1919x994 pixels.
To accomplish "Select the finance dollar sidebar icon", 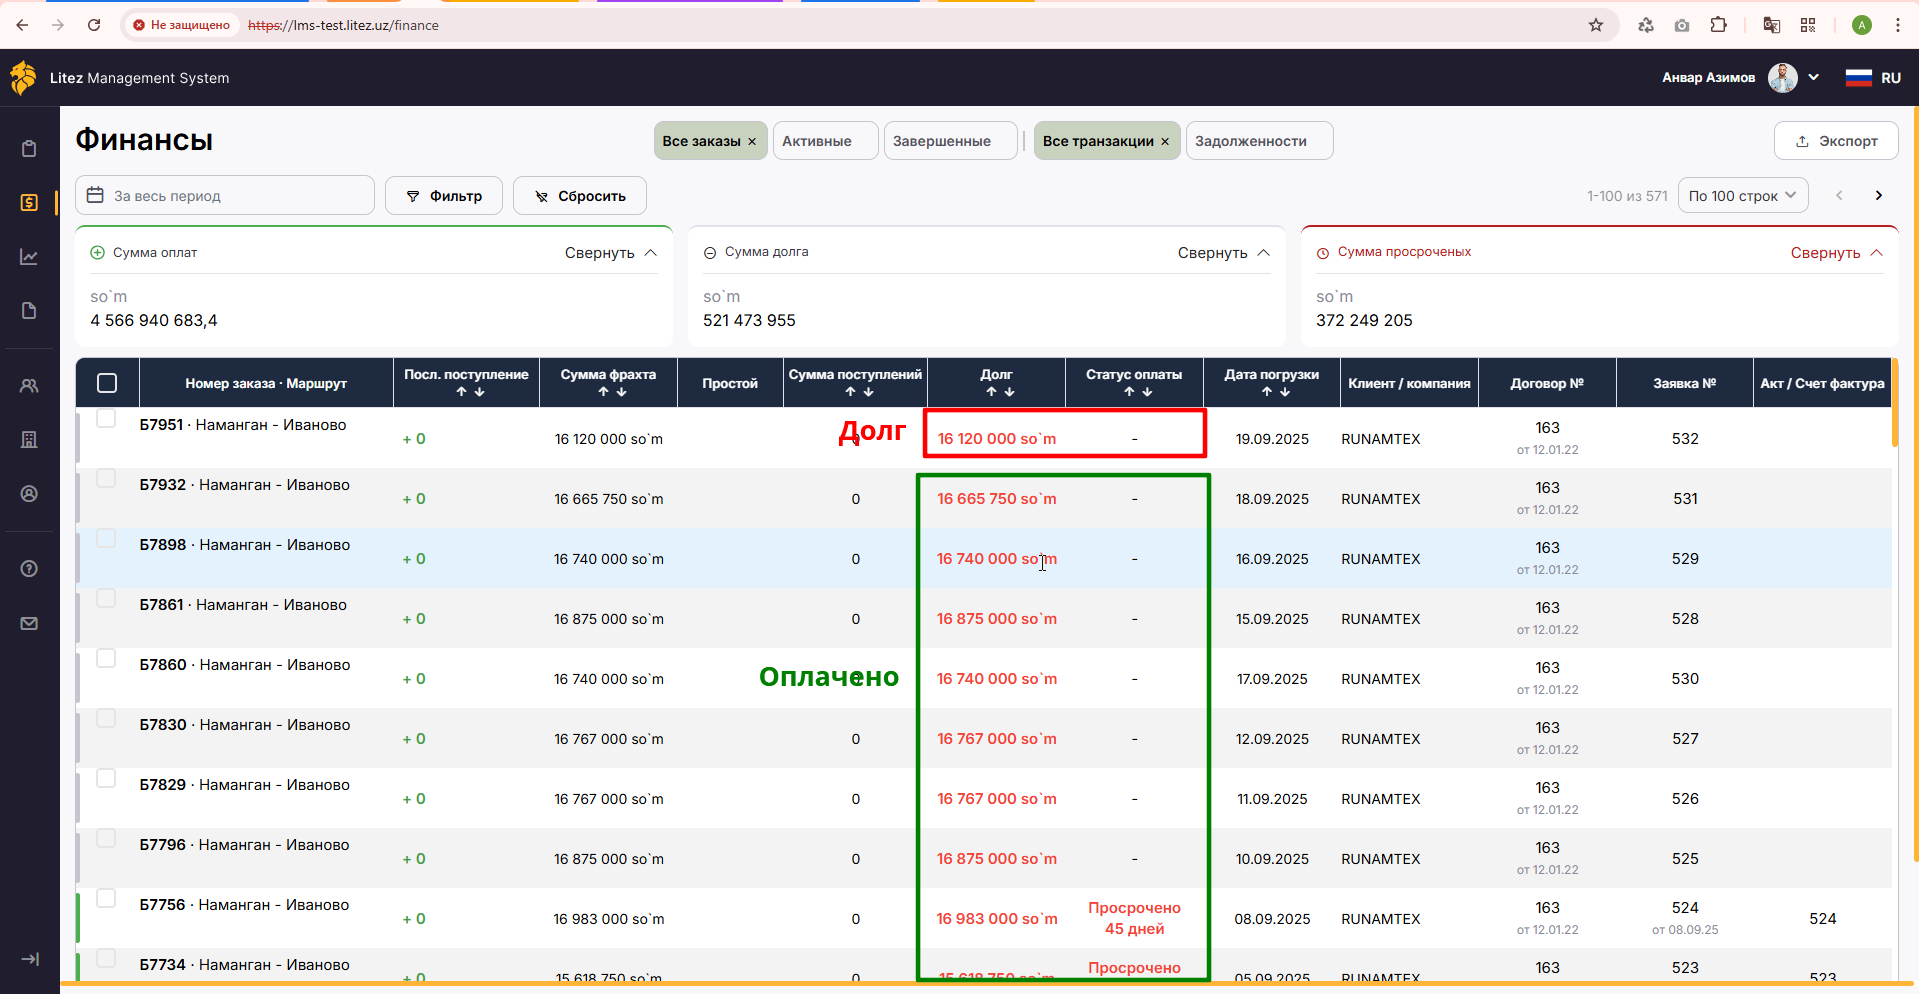I will point(29,202).
